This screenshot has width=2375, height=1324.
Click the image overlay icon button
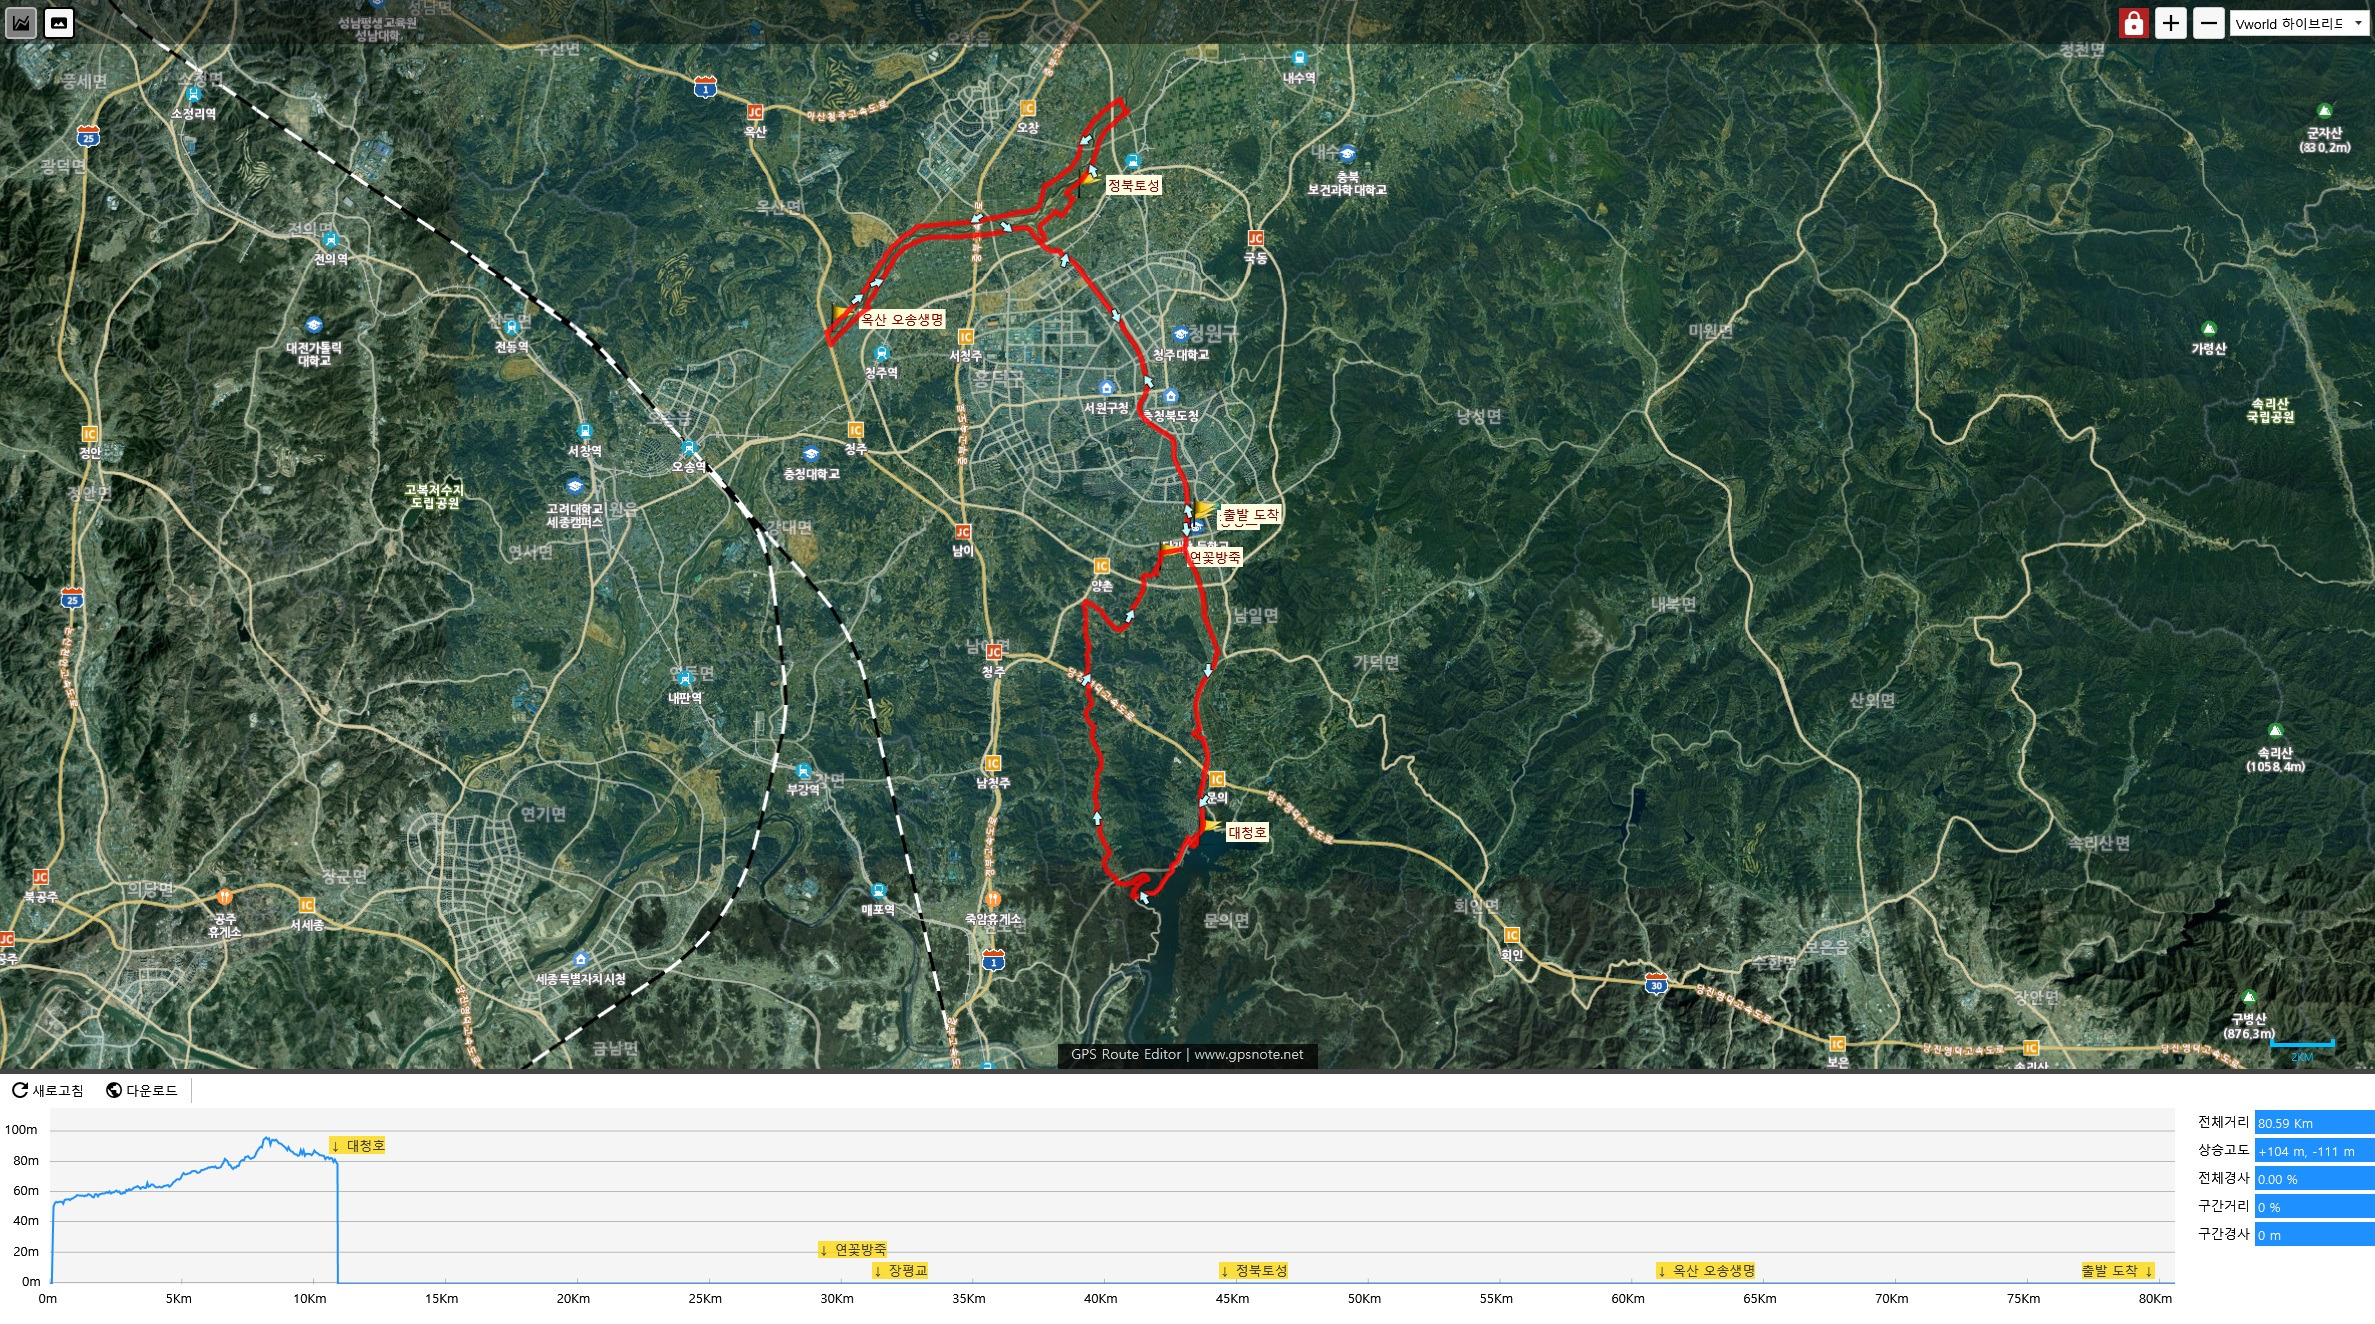pyautogui.click(x=59, y=23)
